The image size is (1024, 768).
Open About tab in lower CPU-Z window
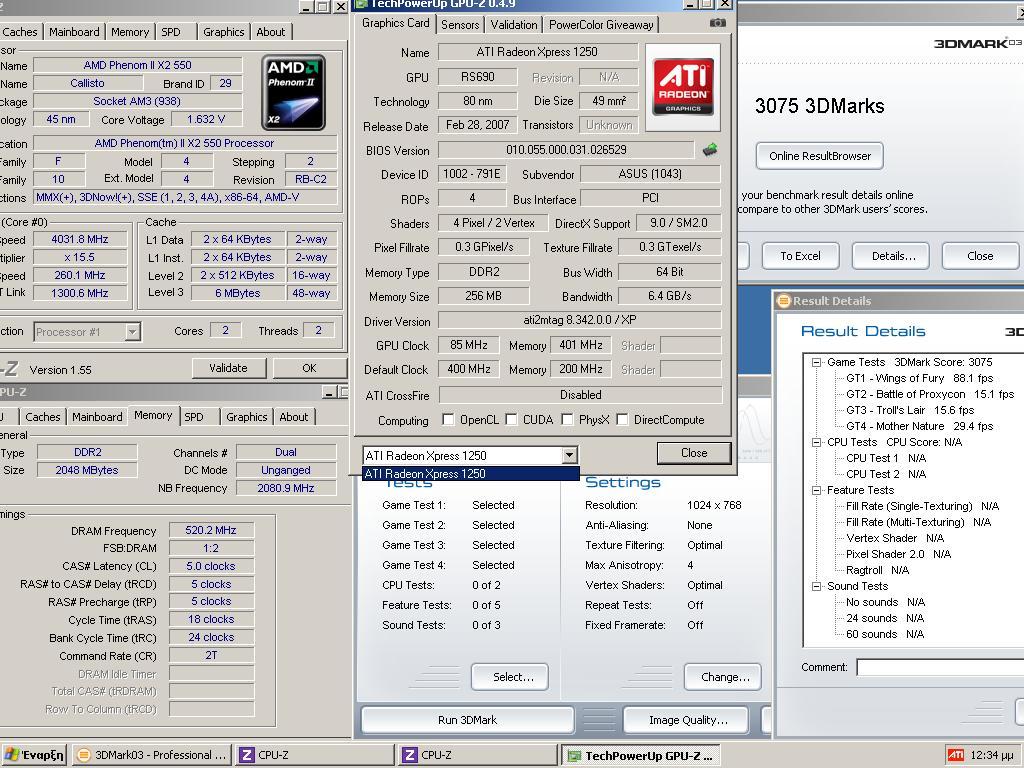click(x=294, y=417)
